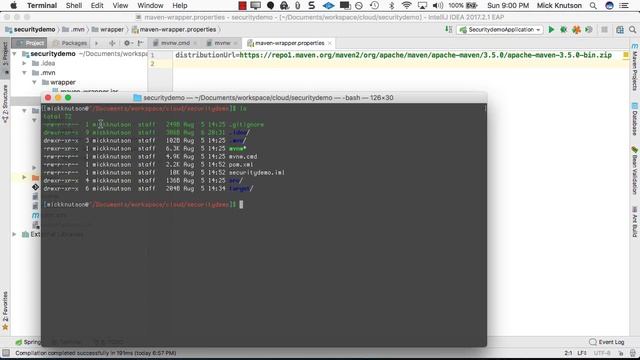Screen dimensions: 640x360
Task: Open the SecuritydemoApplication run configuration dropdown
Action: (501, 29)
